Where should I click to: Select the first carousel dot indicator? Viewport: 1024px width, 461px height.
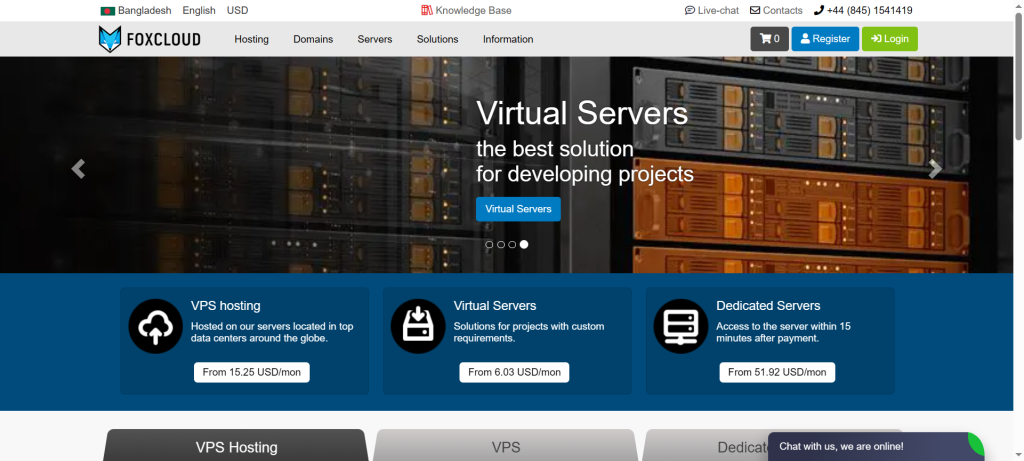[x=489, y=244]
